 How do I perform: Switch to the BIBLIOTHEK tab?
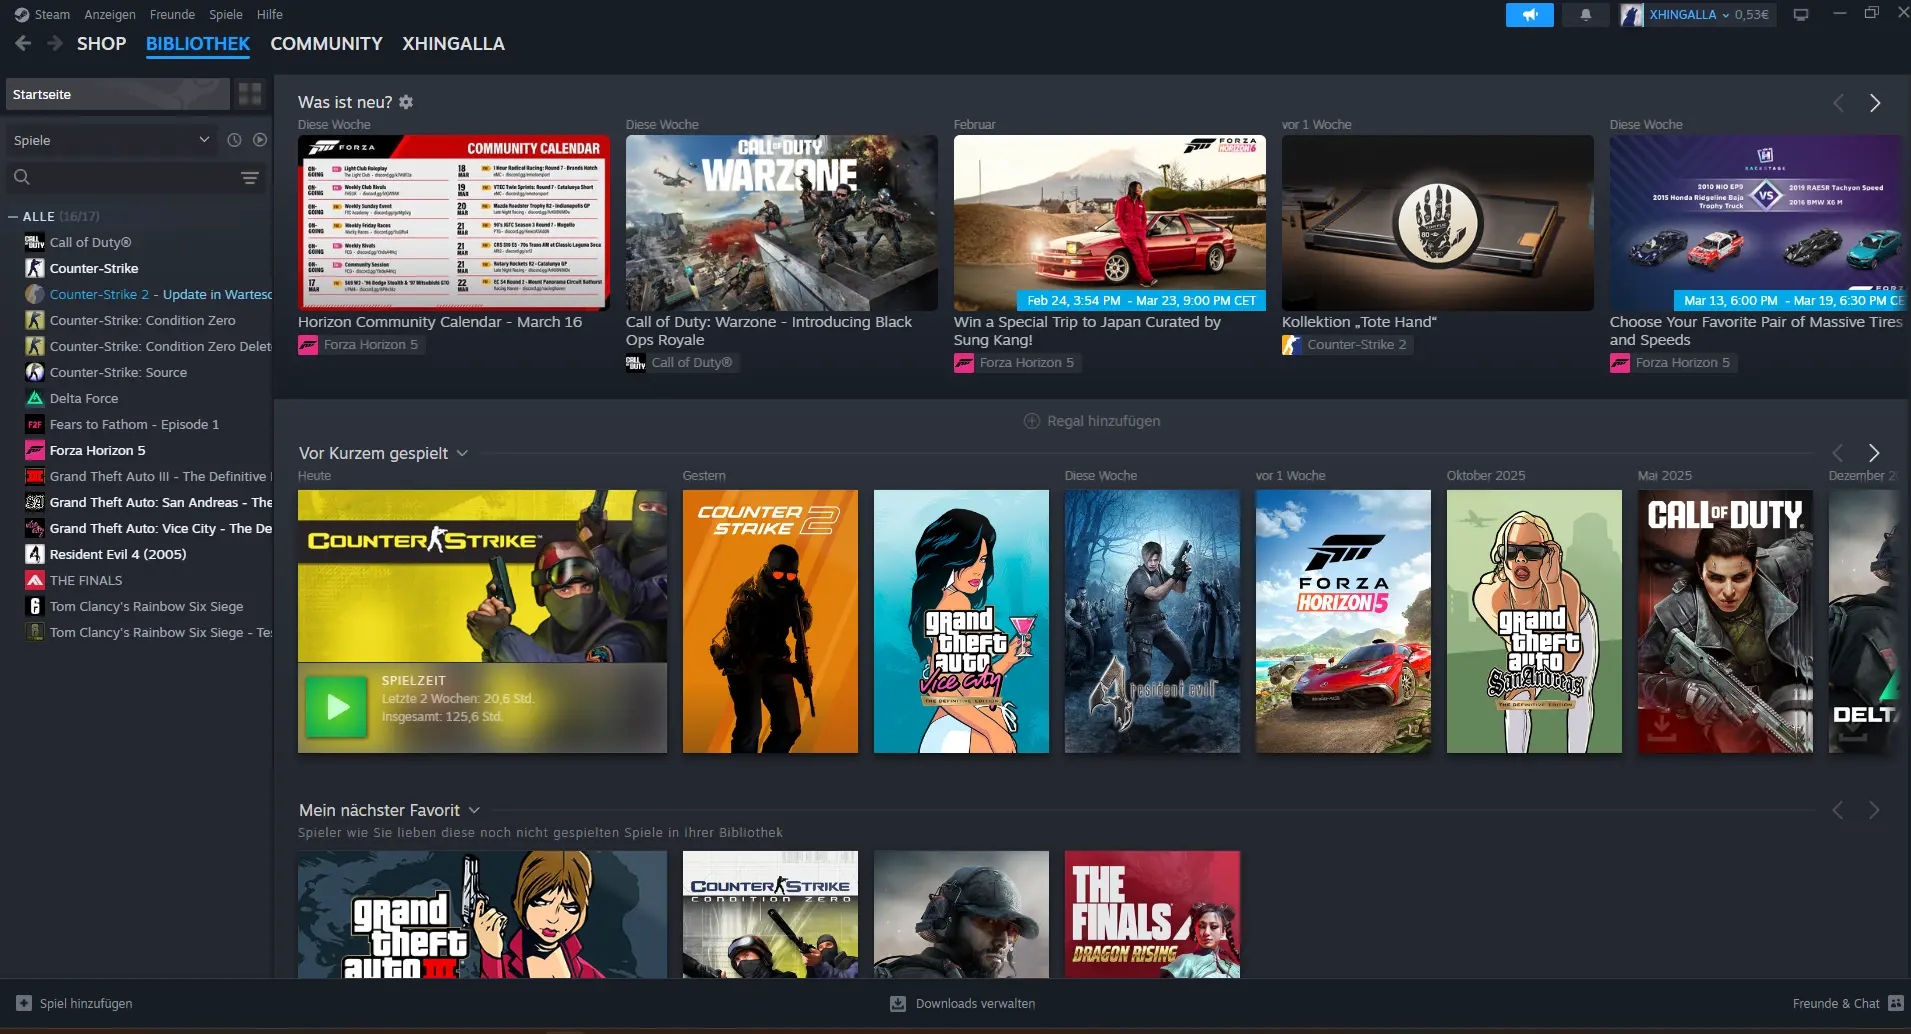coord(198,44)
